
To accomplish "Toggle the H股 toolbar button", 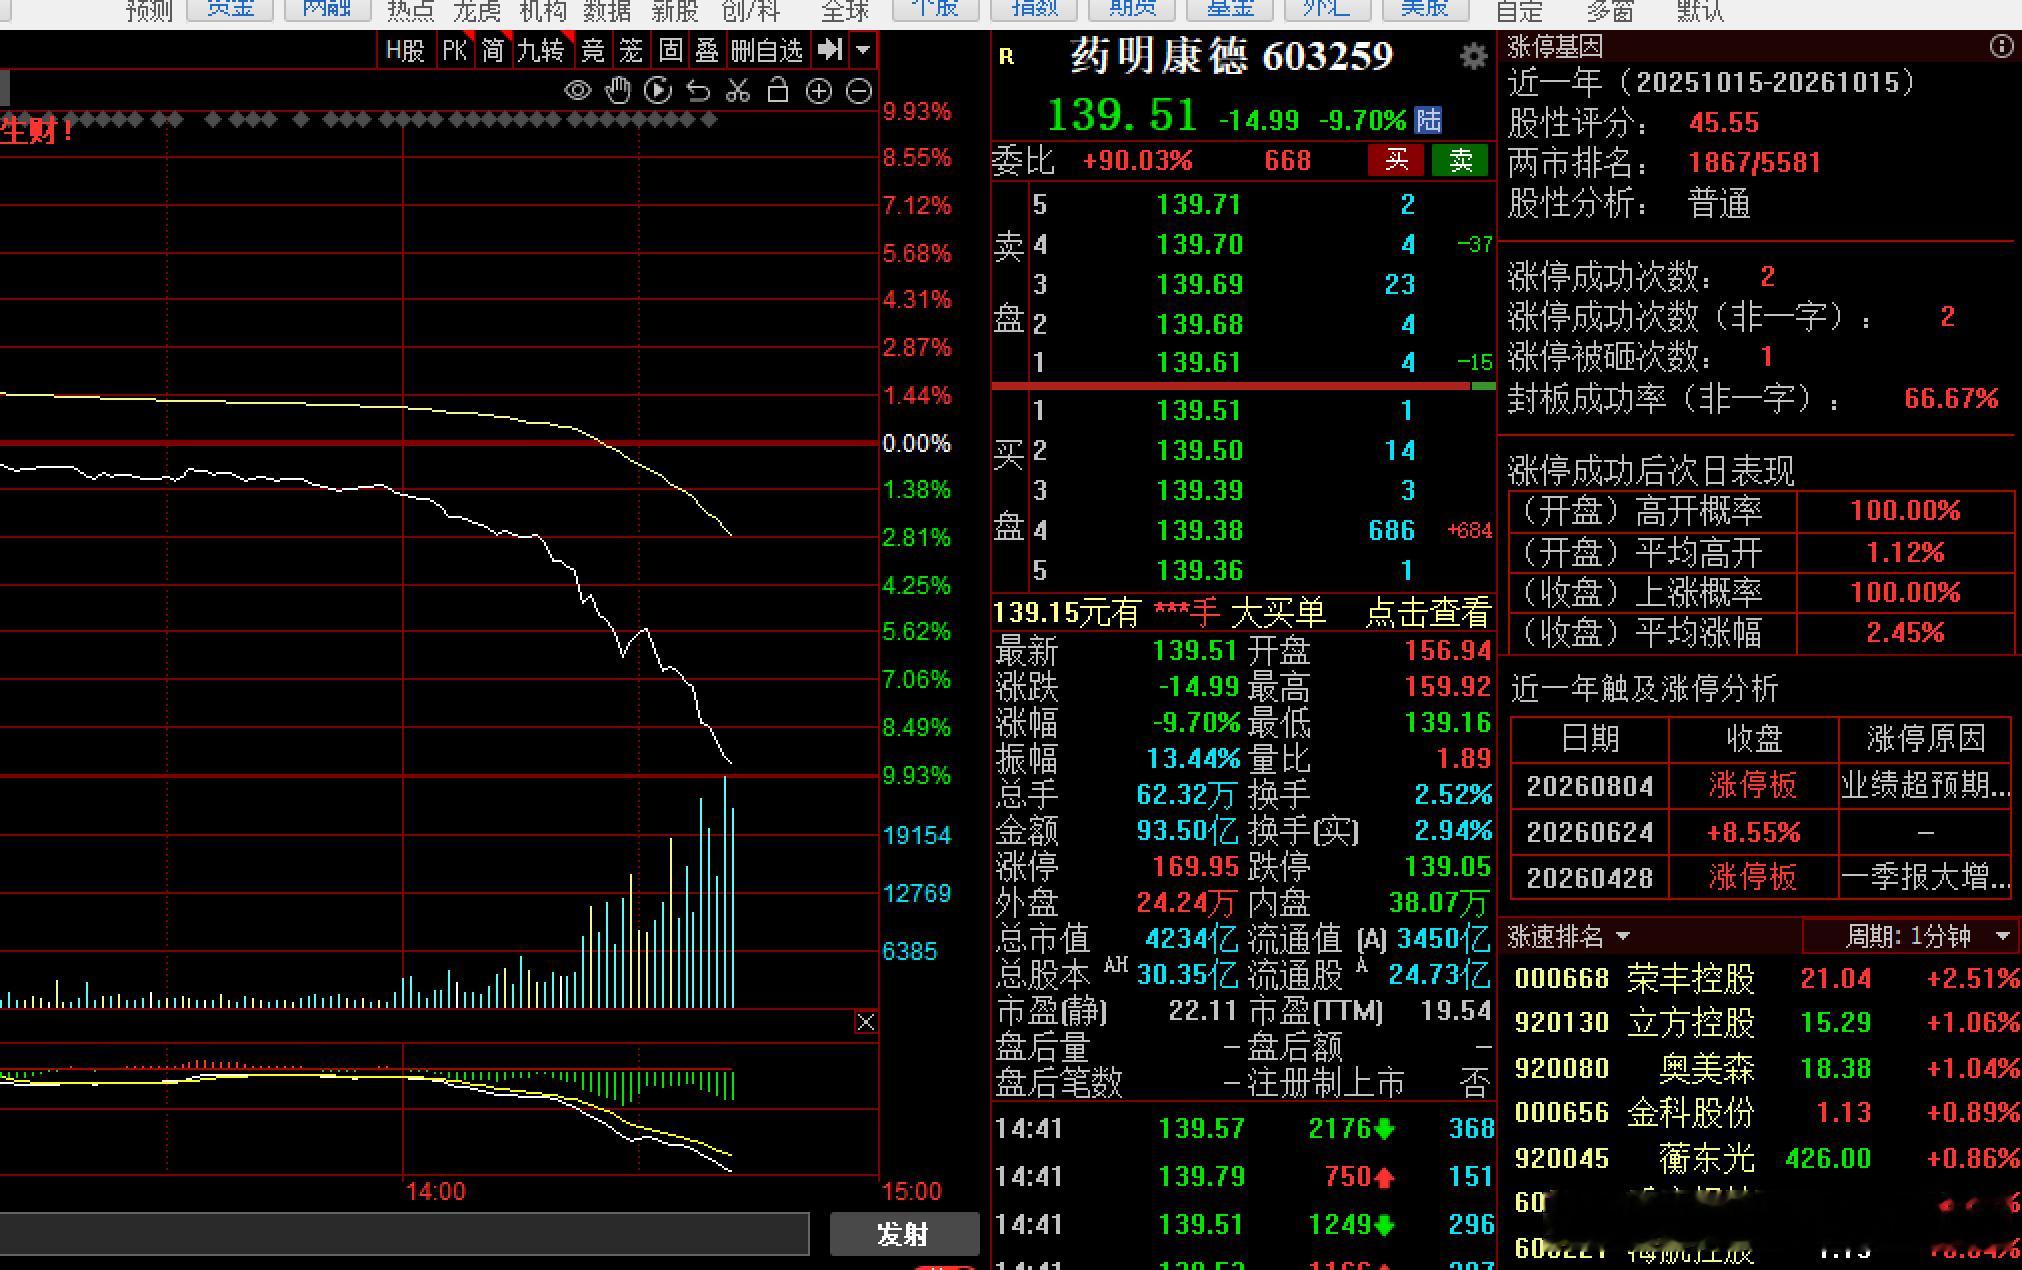I will [405, 50].
